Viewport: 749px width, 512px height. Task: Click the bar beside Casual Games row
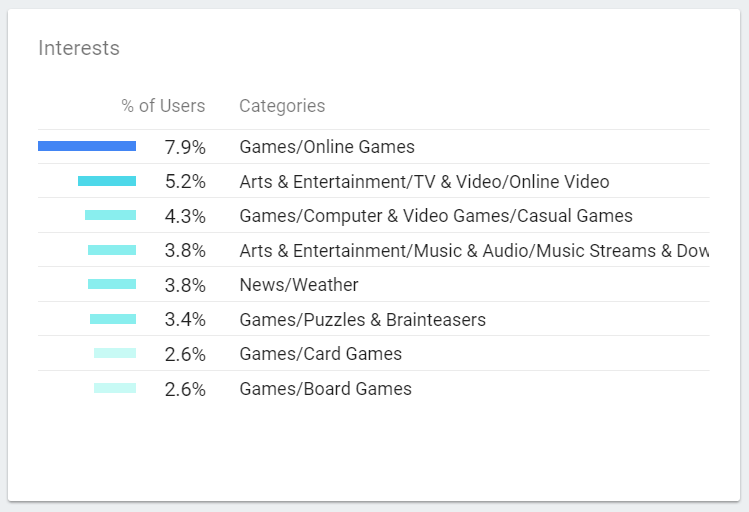(110, 215)
